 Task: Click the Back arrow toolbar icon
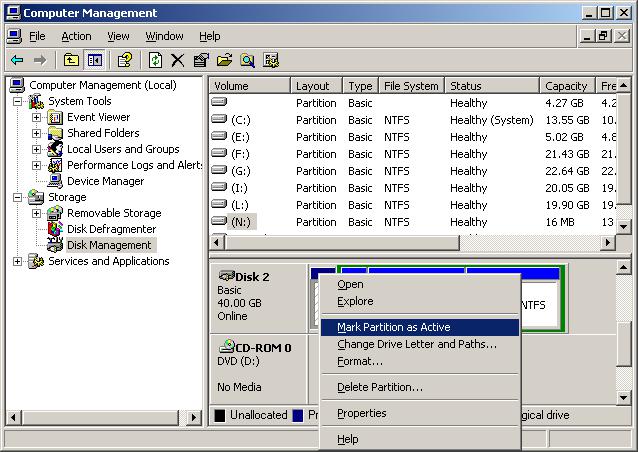tap(17, 61)
